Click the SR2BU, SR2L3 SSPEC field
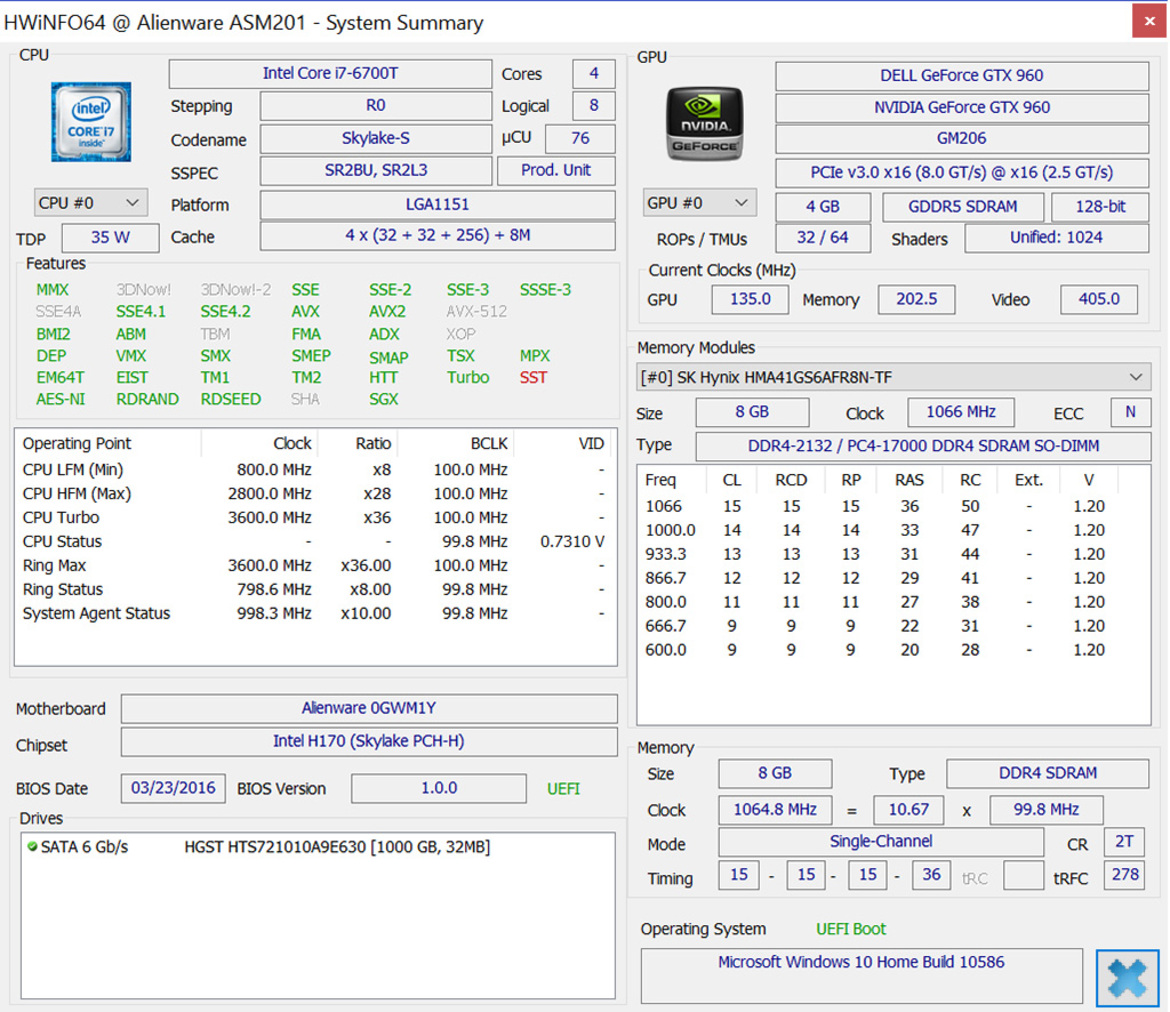The image size is (1170, 1012). pos(375,171)
